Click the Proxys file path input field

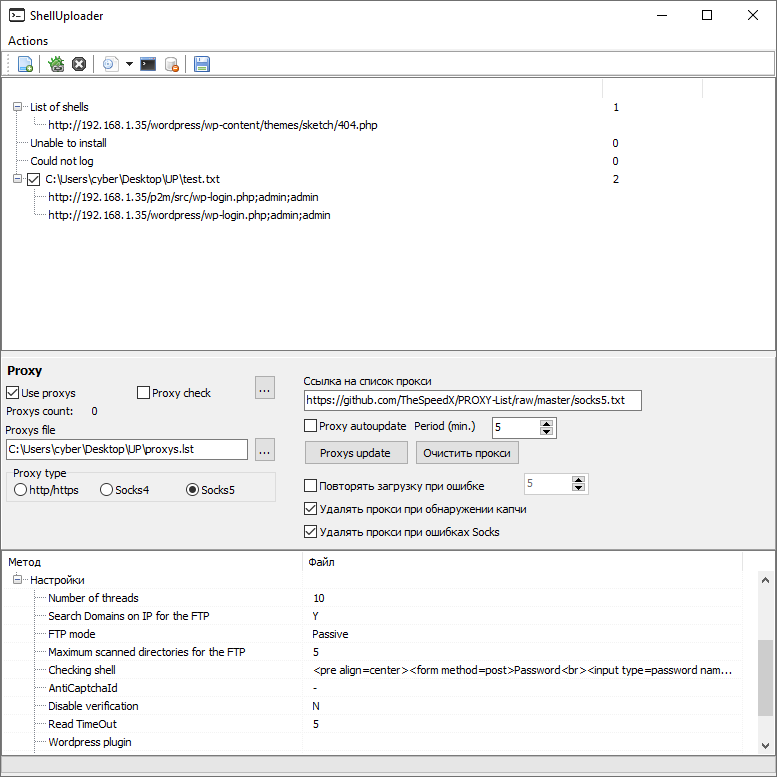tap(126, 450)
